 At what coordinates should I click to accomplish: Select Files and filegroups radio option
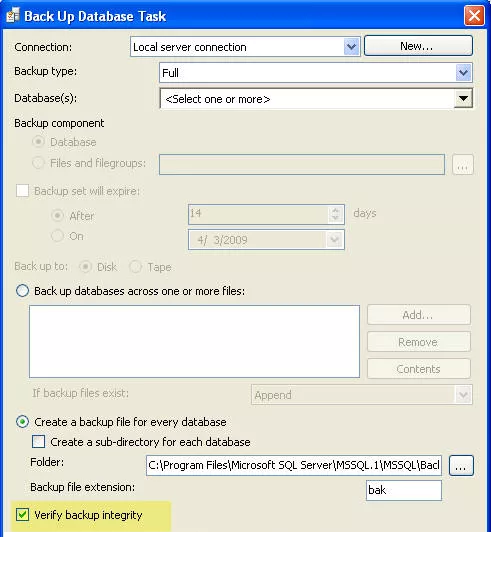[x=38, y=163]
